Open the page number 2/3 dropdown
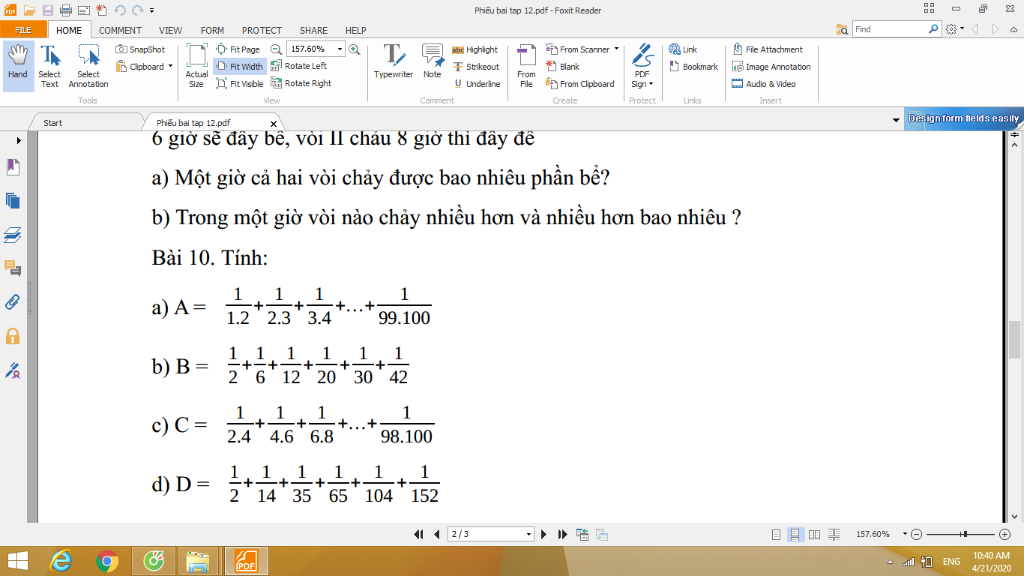The width and height of the screenshot is (1024, 576). pos(528,534)
